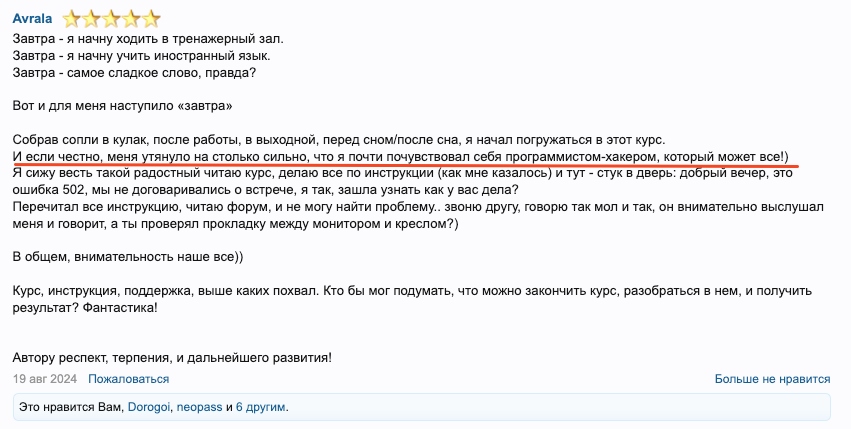Click the внимательность наше все line
851x429 pixels.
click(128, 257)
